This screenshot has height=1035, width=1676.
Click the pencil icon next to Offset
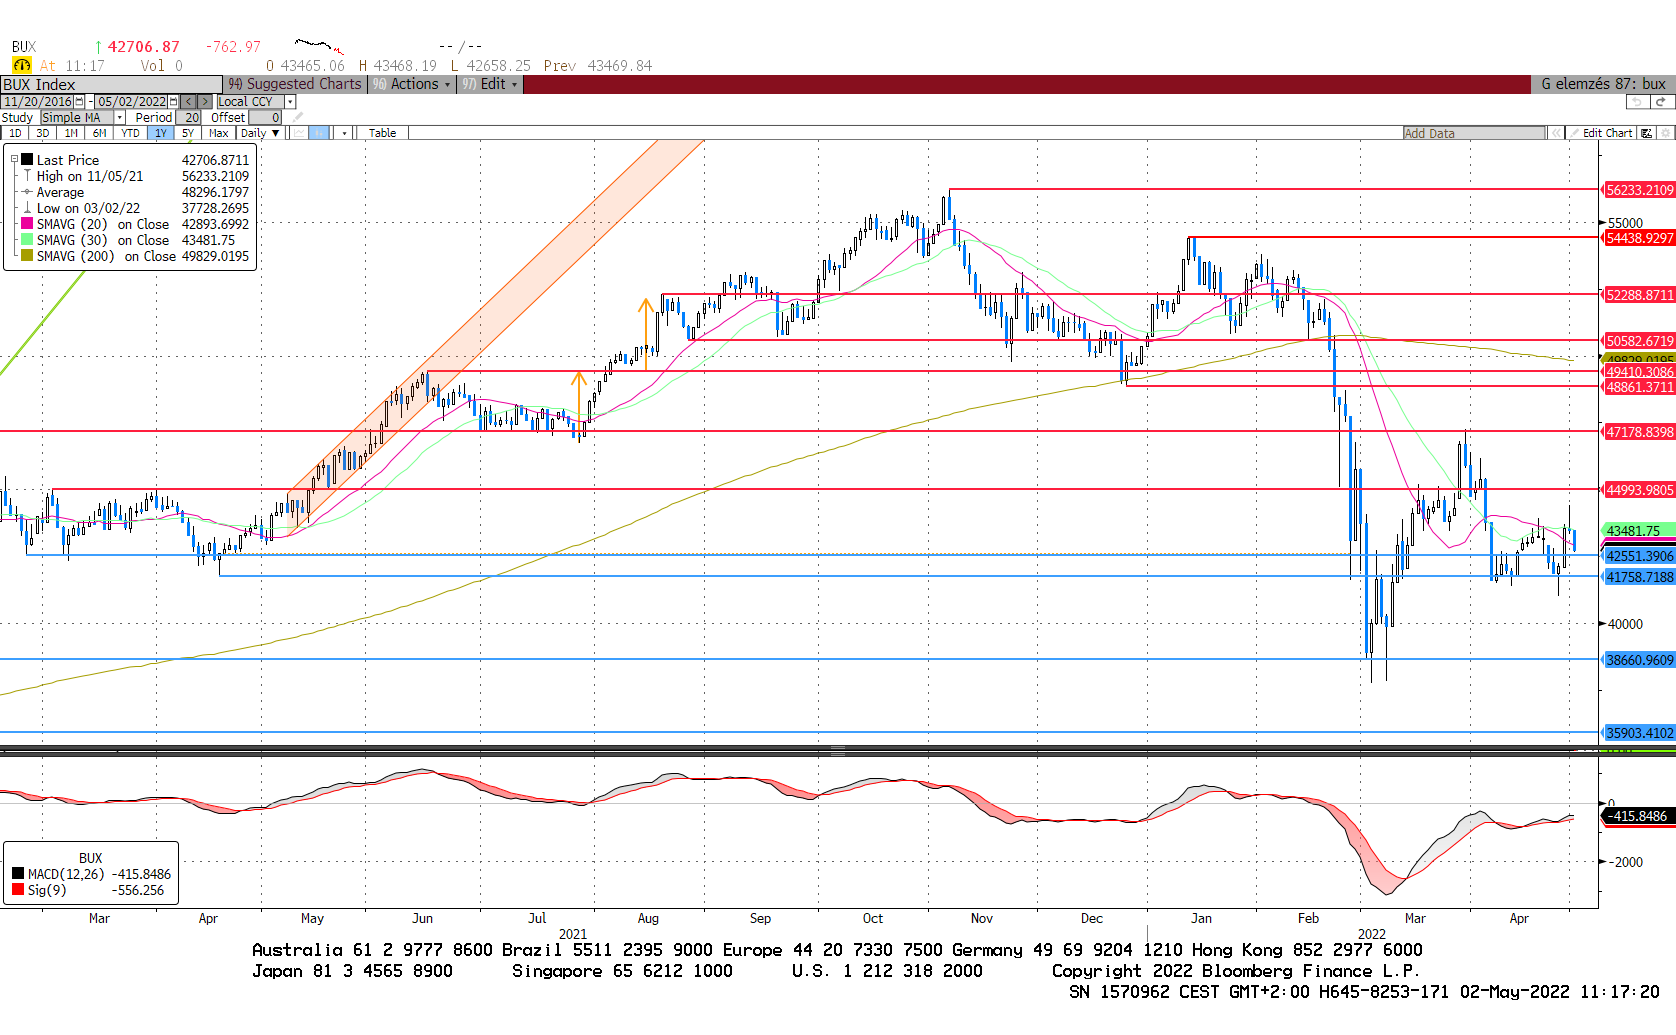(297, 117)
